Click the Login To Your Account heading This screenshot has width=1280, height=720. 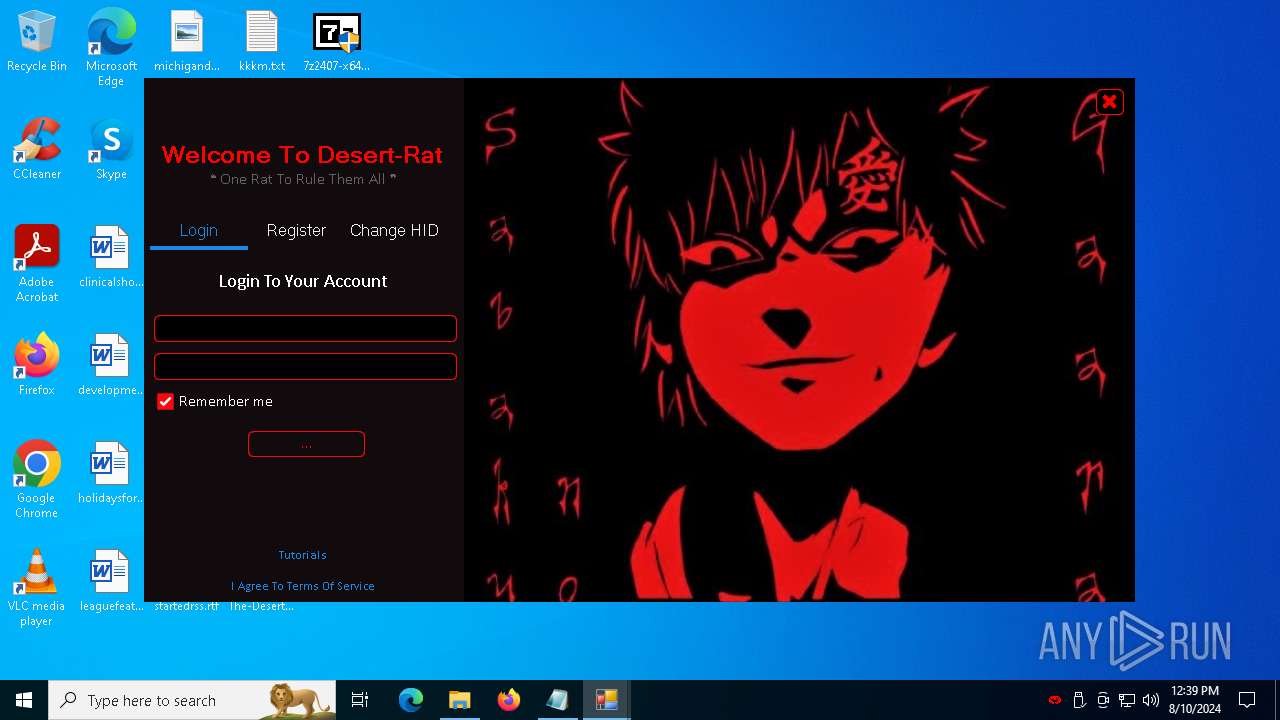tap(303, 281)
